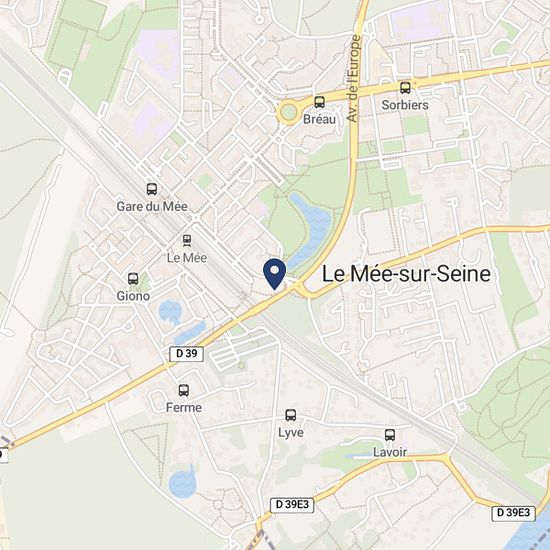
Task: Click the dark blue location pin marker
Action: pyautogui.click(x=275, y=274)
